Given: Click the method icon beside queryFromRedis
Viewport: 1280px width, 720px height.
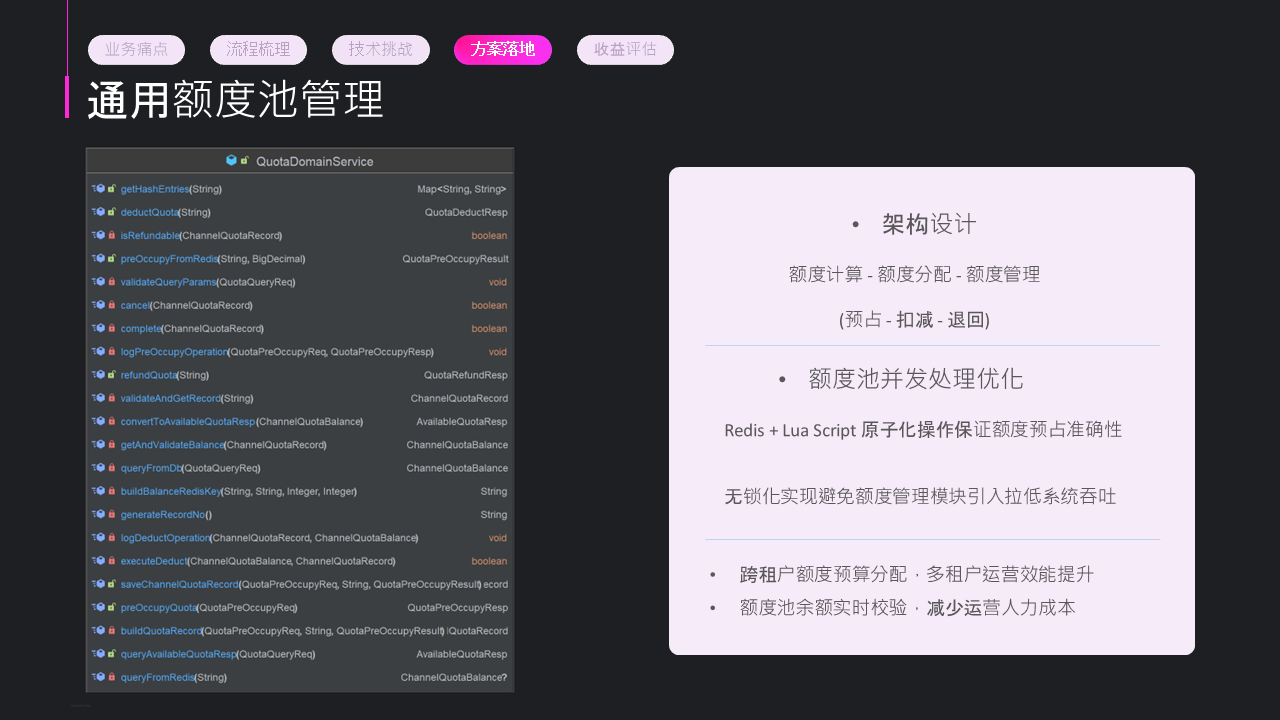Looking at the screenshot, I should coord(100,677).
